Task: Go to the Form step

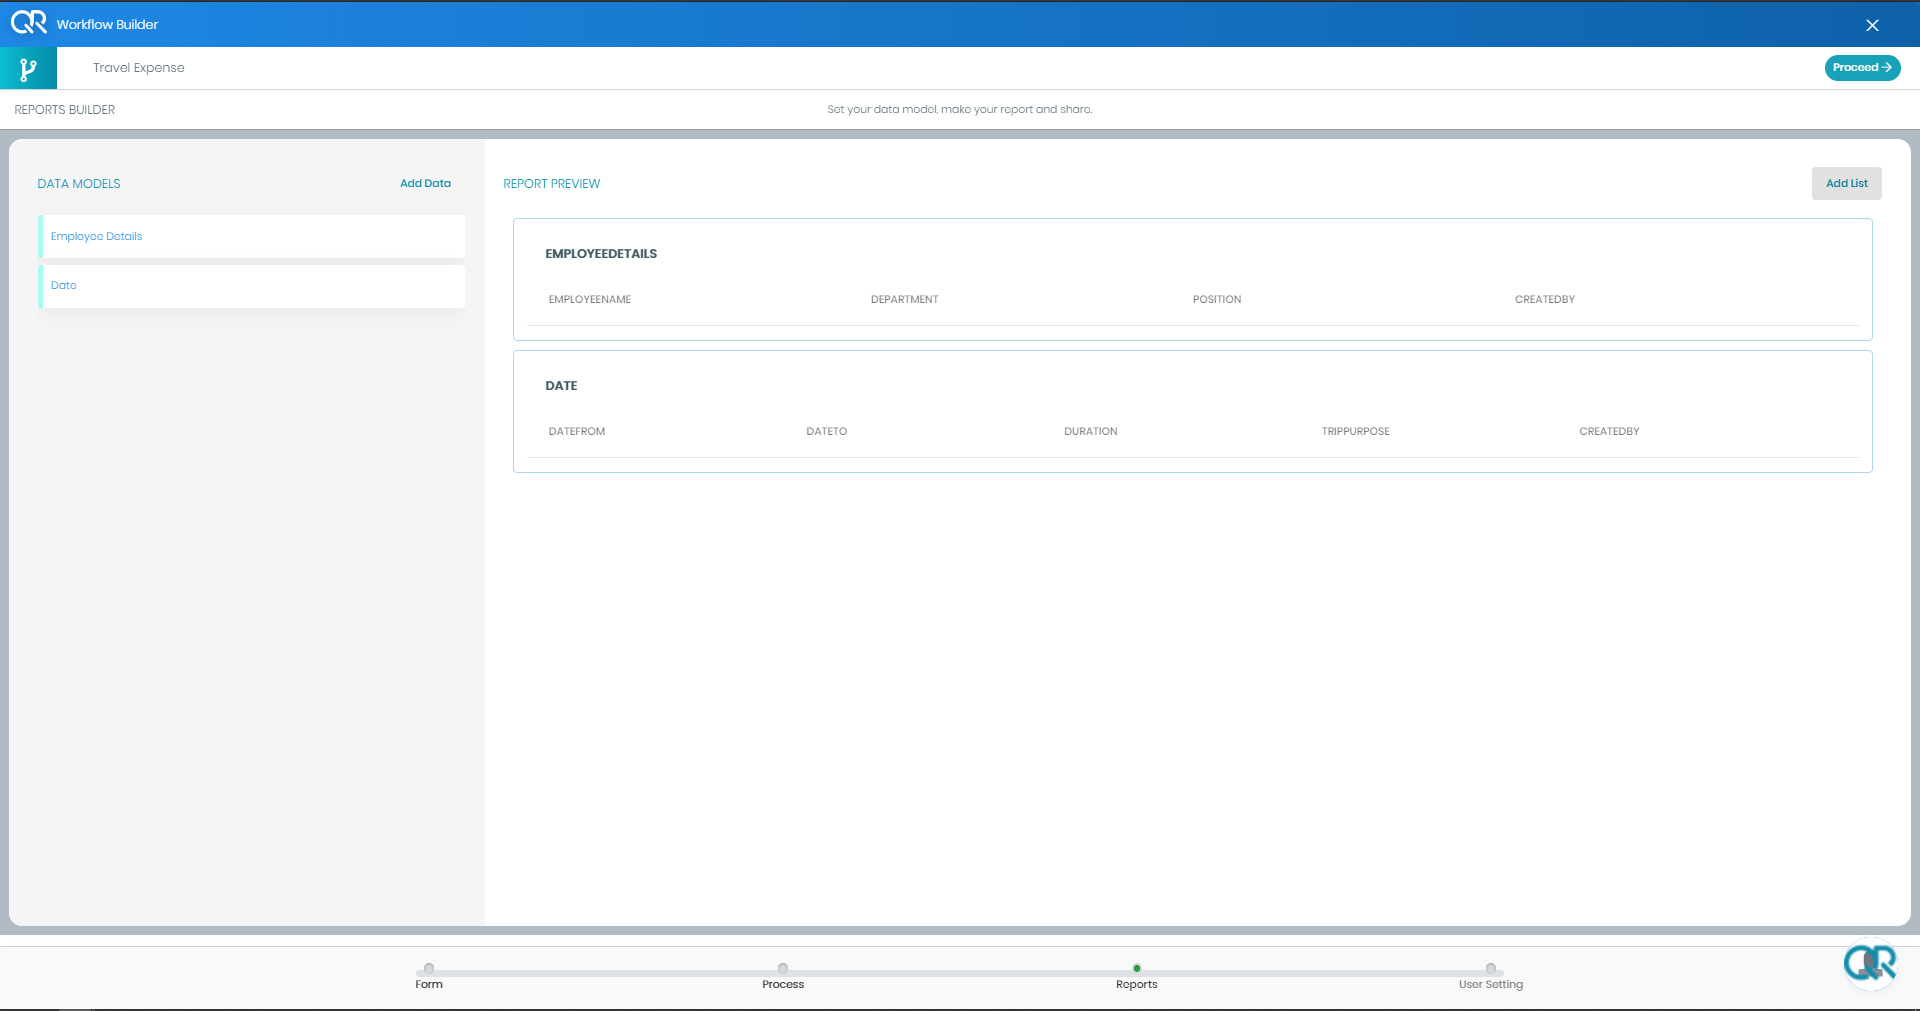Action: 429,976
